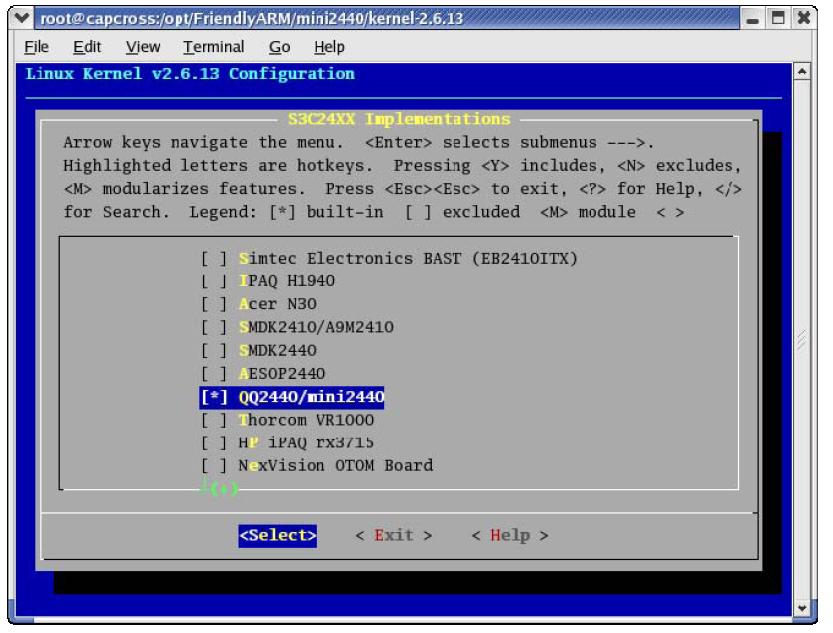Minimize the terminal window
The image size is (833, 633).
point(752,19)
